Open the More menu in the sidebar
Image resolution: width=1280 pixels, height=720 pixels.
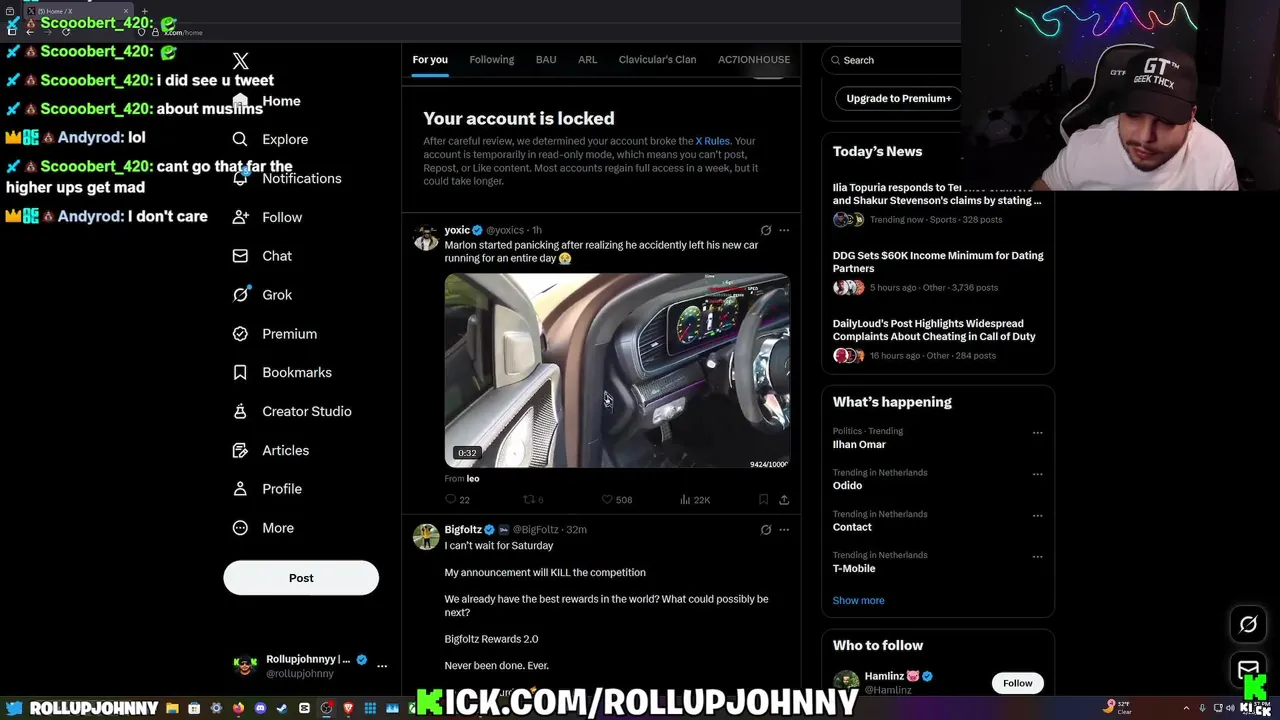point(263,528)
